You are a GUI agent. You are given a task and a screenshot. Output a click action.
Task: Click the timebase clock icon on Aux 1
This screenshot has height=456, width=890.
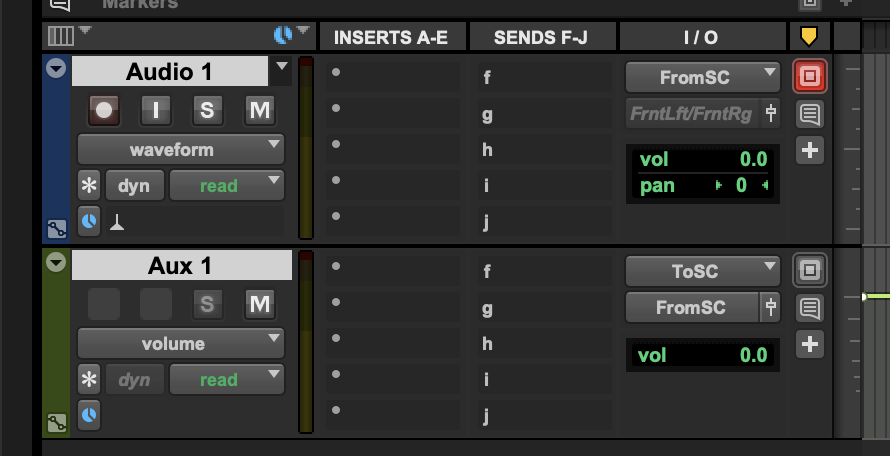pyautogui.click(x=90, y=413)
